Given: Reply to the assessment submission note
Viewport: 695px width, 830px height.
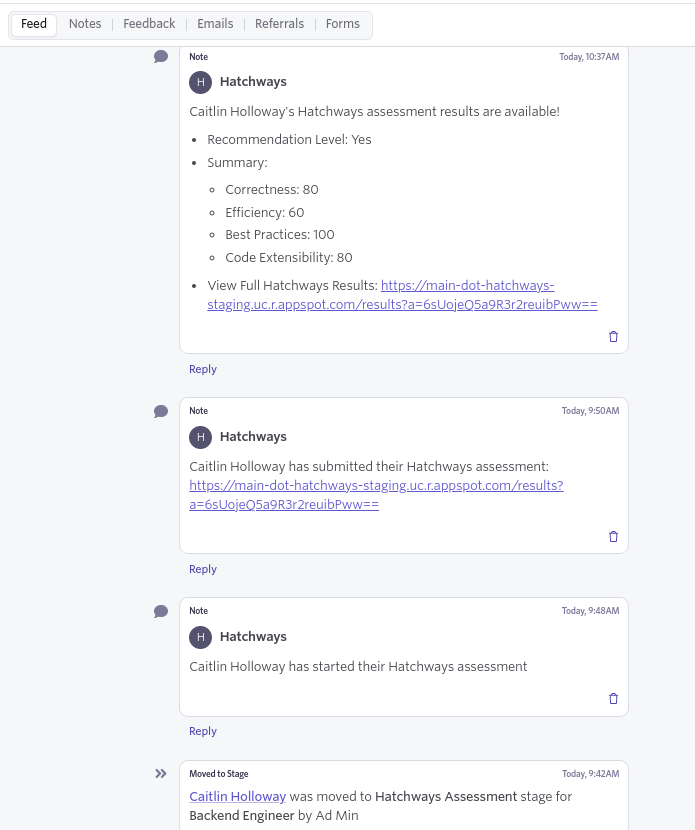Looking at the screenshot, I should (x=203, y=569).
